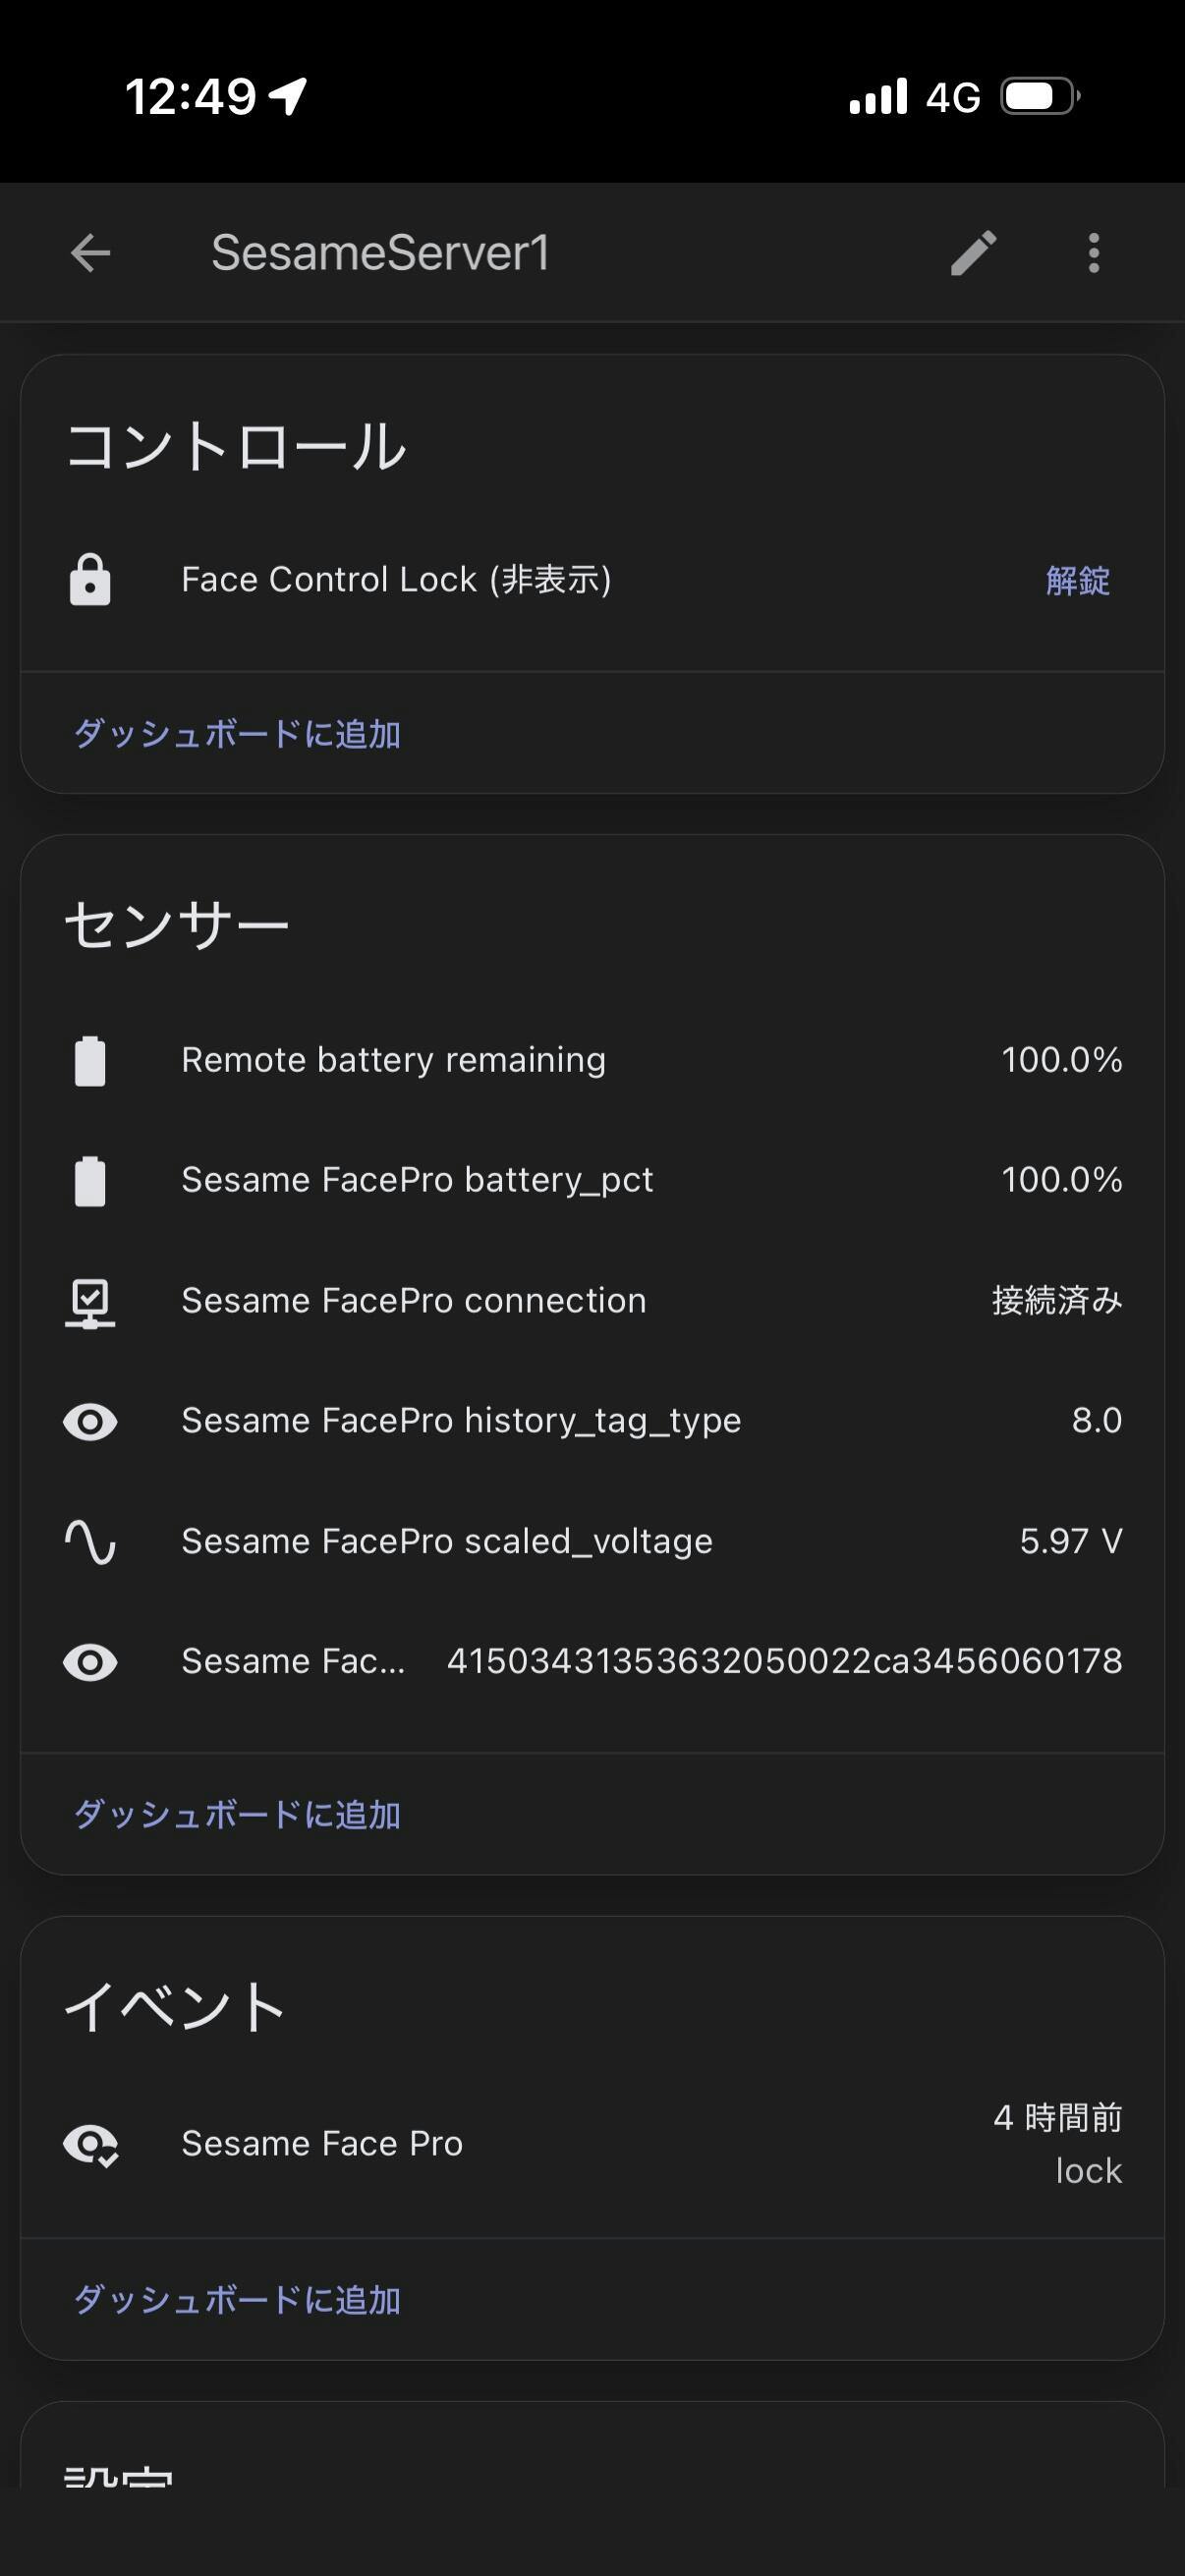Tap the back arrow icon
Viewport: 1185px width, 2576px height.
(90, 253)
